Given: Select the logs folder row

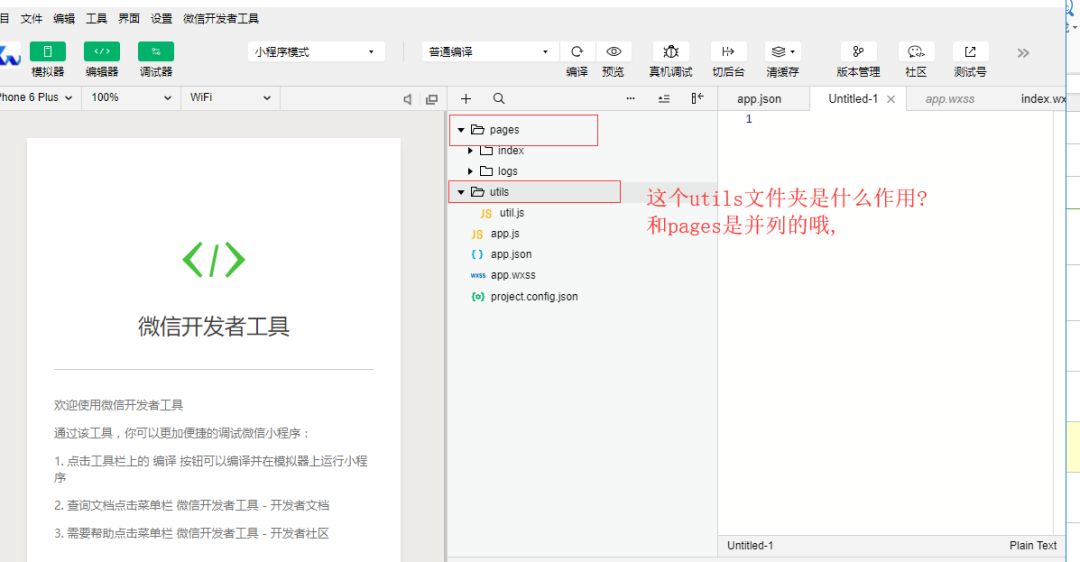Looking at the screenshot, I should click(x=583, y=171).
